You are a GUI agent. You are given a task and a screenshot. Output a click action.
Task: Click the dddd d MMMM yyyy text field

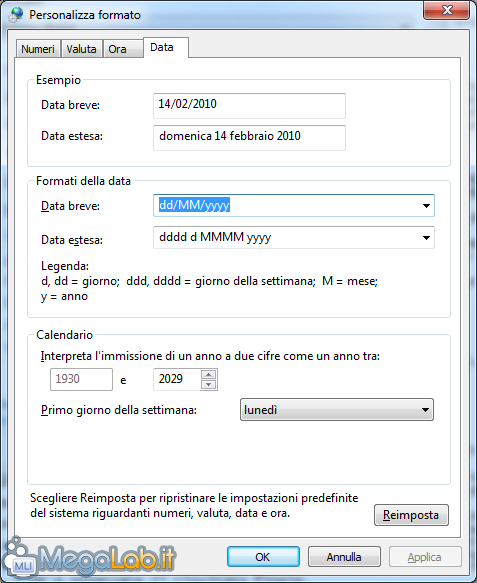(286, 237)
